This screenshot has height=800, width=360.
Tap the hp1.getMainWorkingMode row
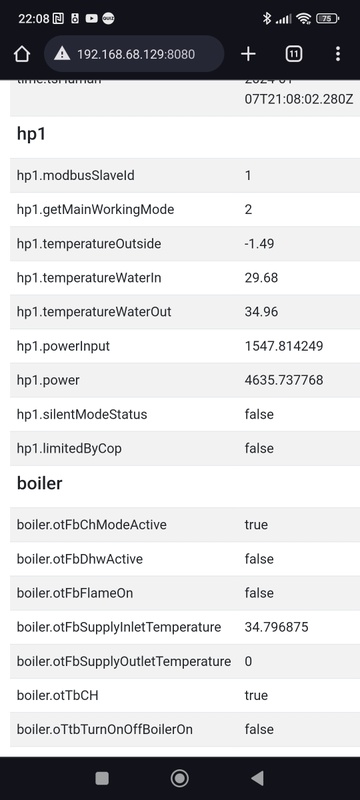point(185,210)
